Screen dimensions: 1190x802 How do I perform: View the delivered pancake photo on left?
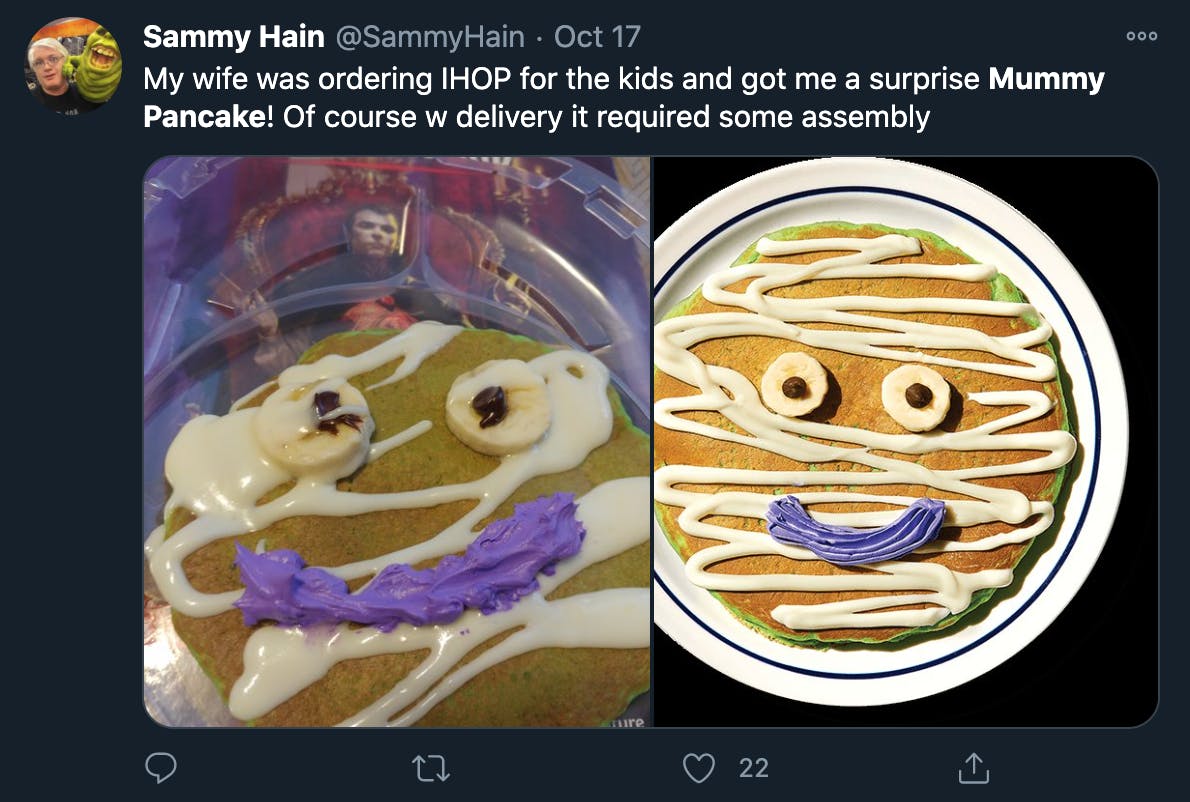pyautogui.click(x=397, y=442)
